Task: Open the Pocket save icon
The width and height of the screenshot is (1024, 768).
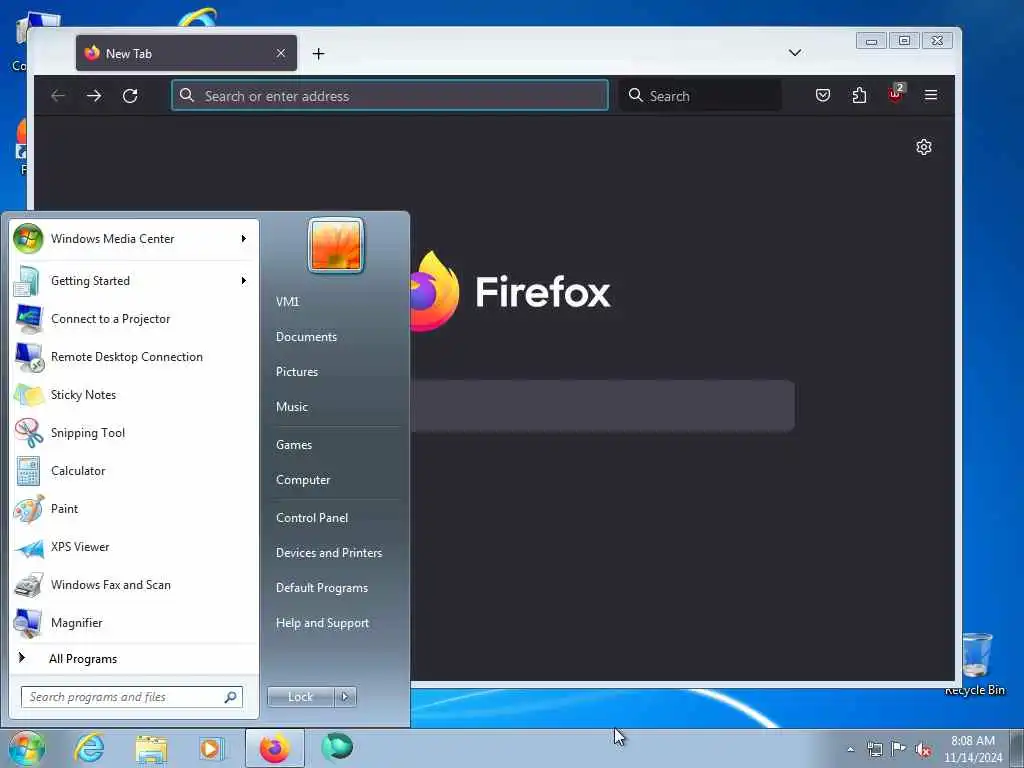Action: point(823,95)
